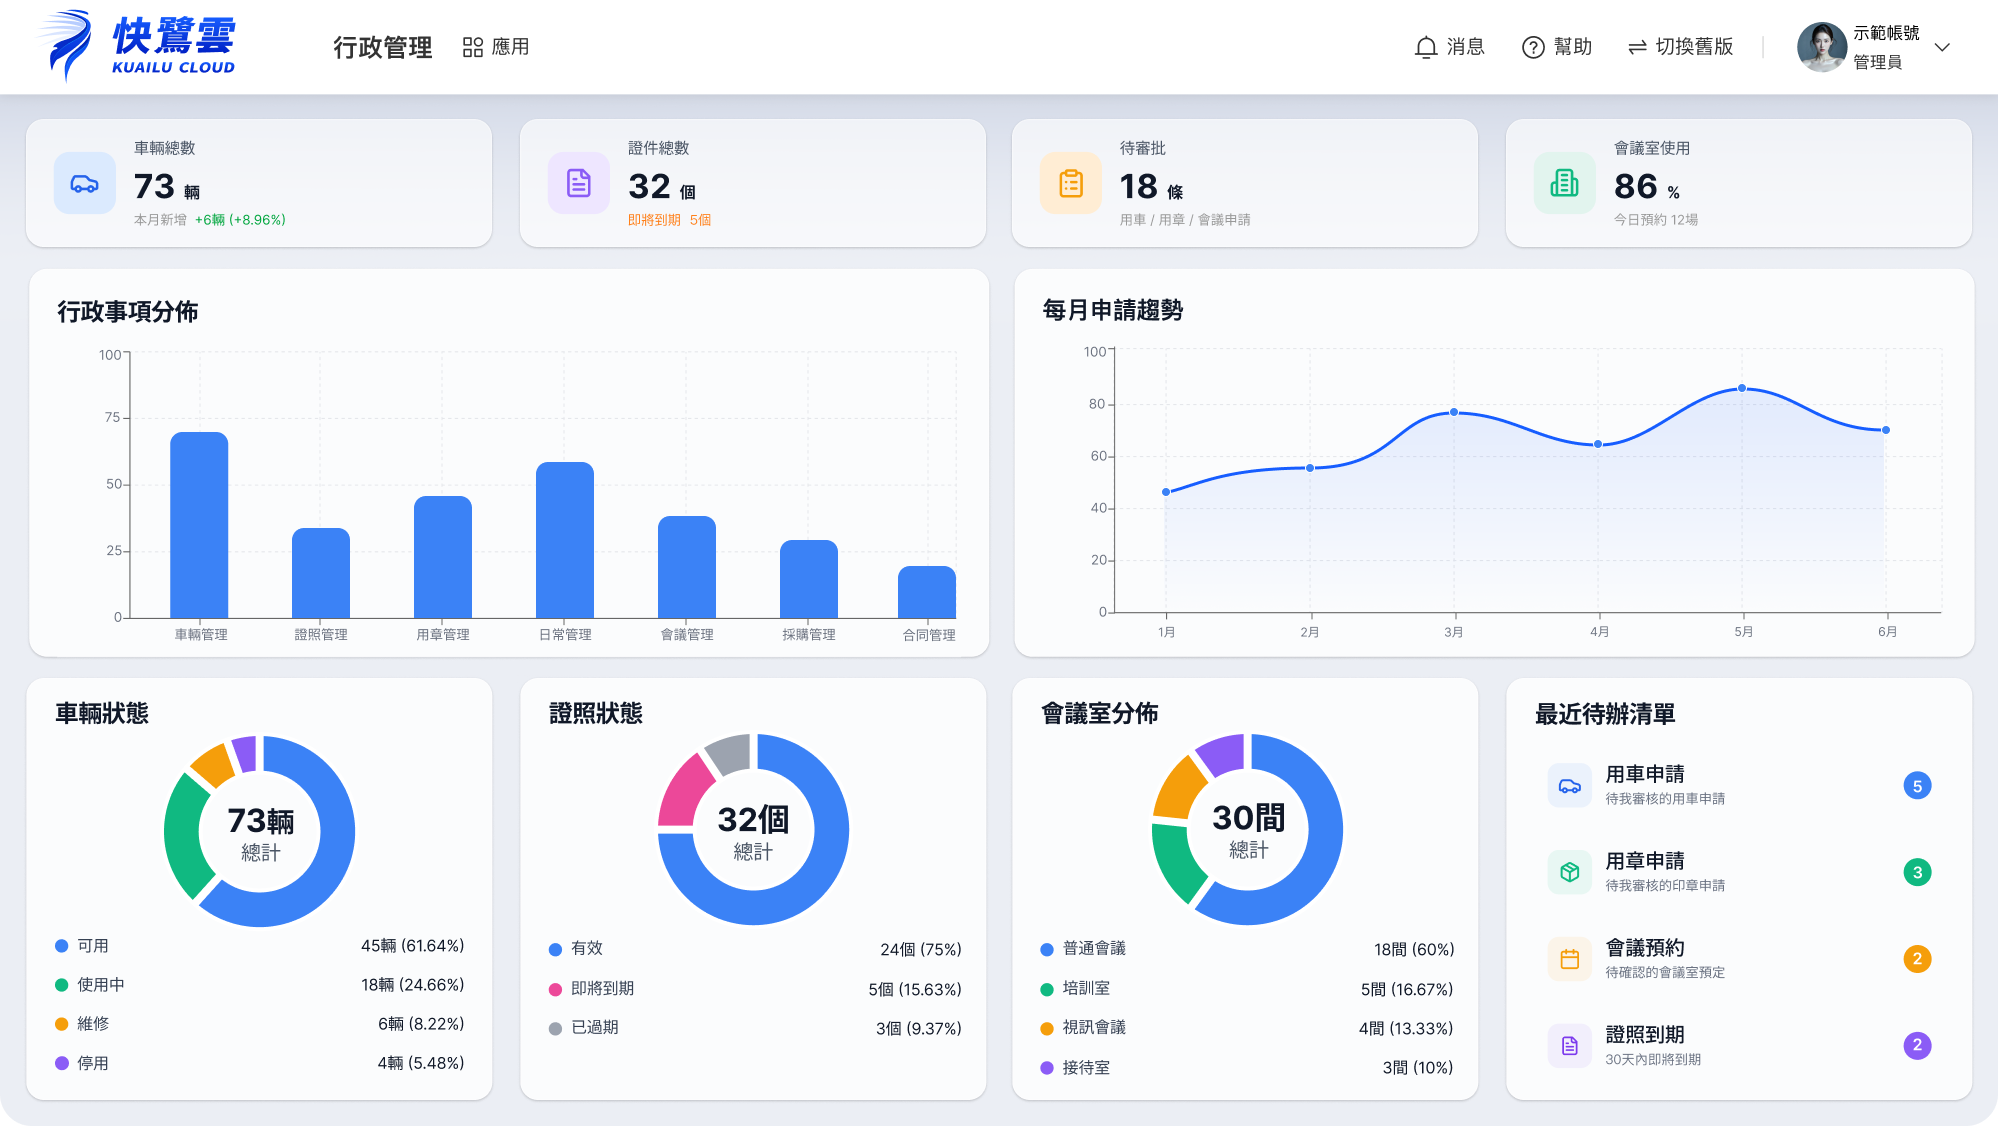Click the 73 輛 vehicle total value
Image resolution: width=1998 pixels, height=1126 pixels.
point(167,187)
